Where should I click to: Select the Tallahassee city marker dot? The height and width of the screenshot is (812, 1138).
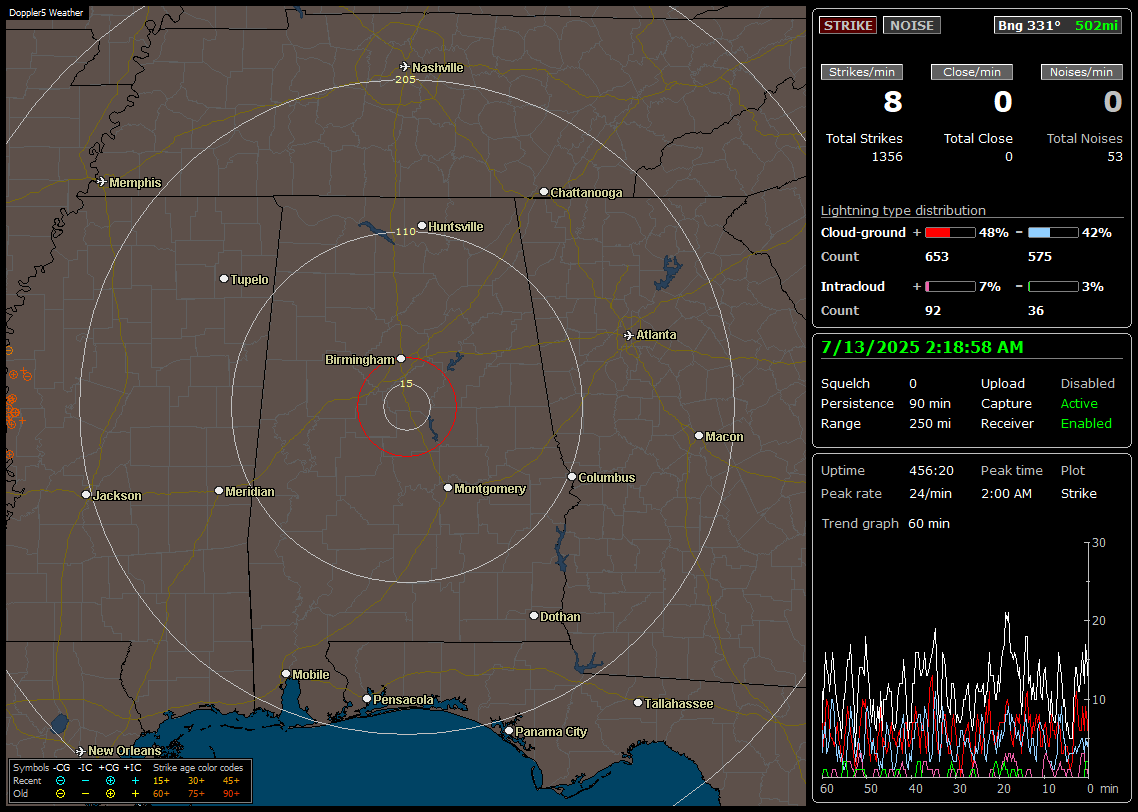(638, 702)
